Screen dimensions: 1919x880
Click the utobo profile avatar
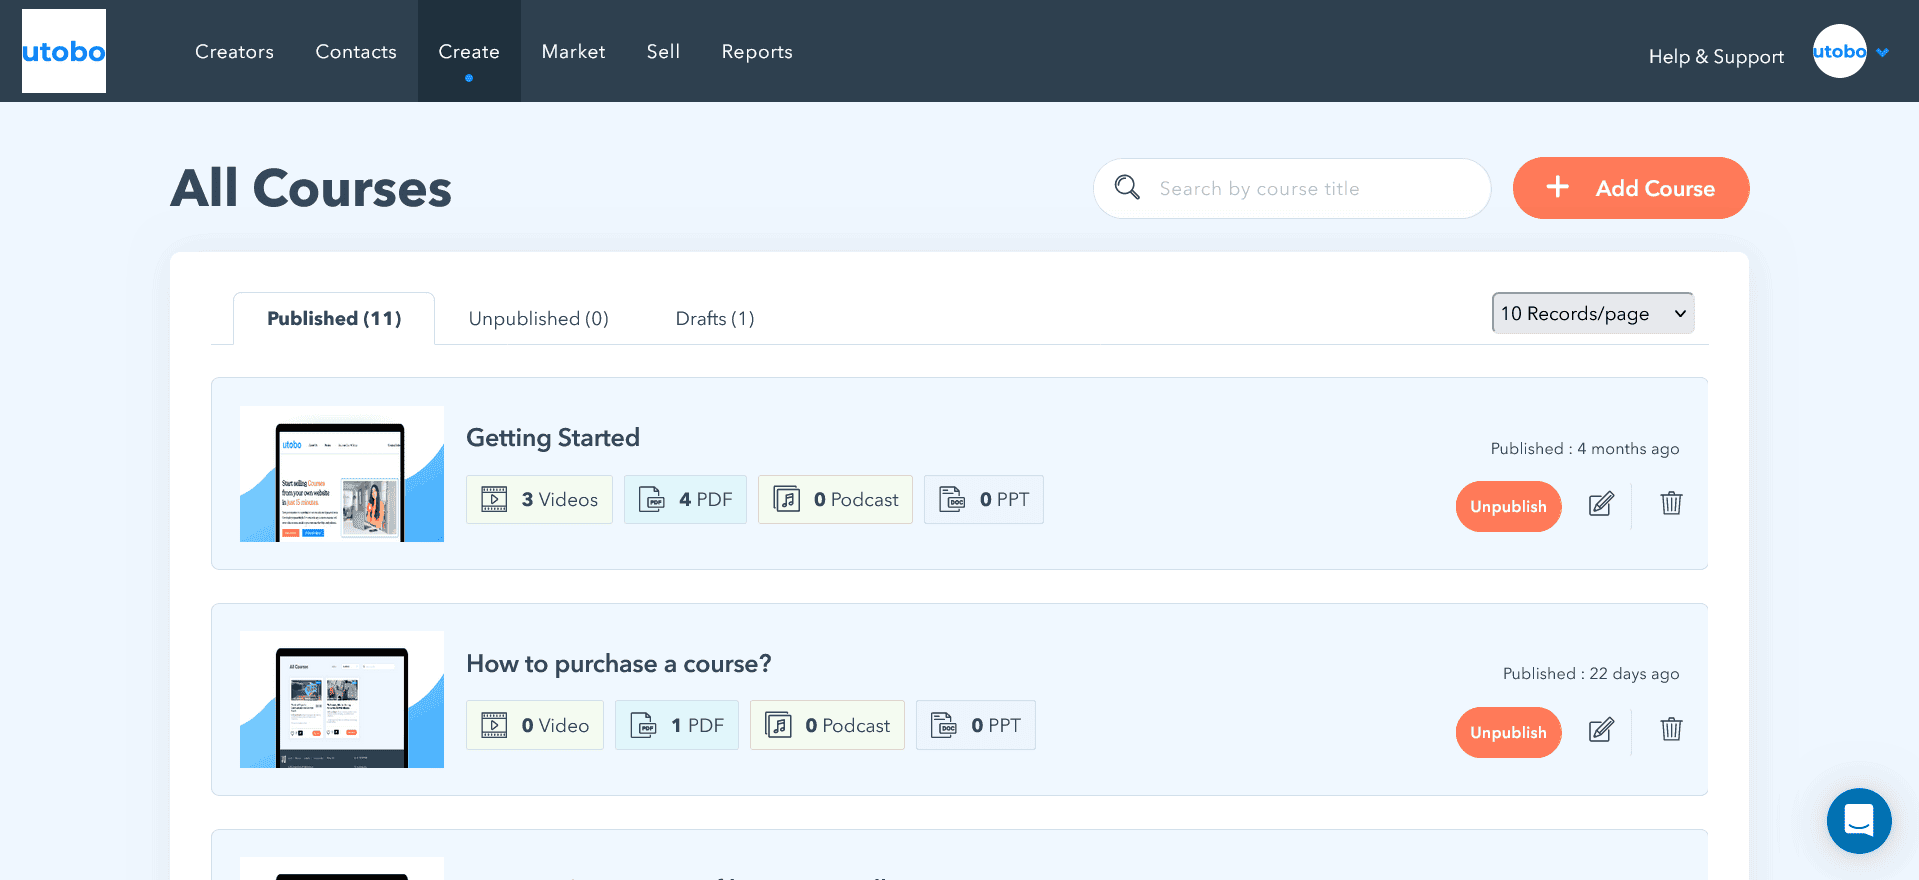[x=1839, y=51]
